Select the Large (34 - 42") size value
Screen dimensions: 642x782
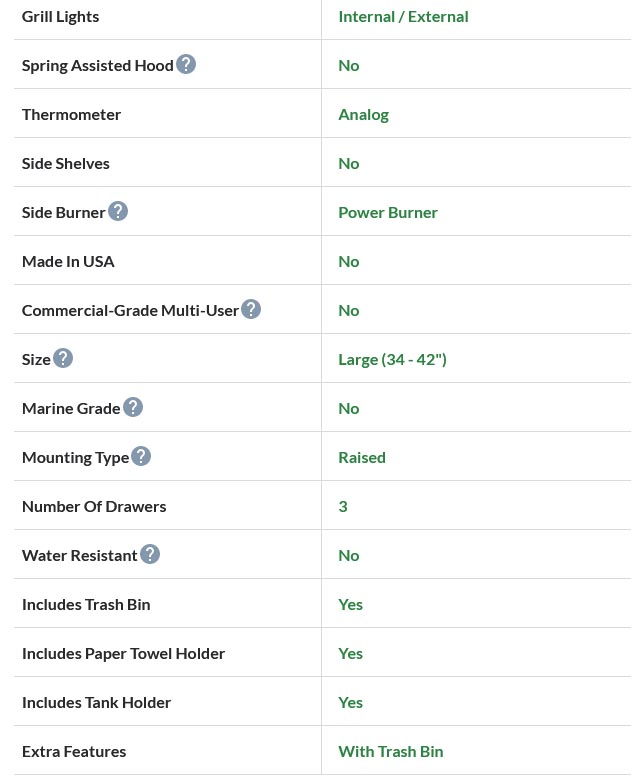[392, 359]
